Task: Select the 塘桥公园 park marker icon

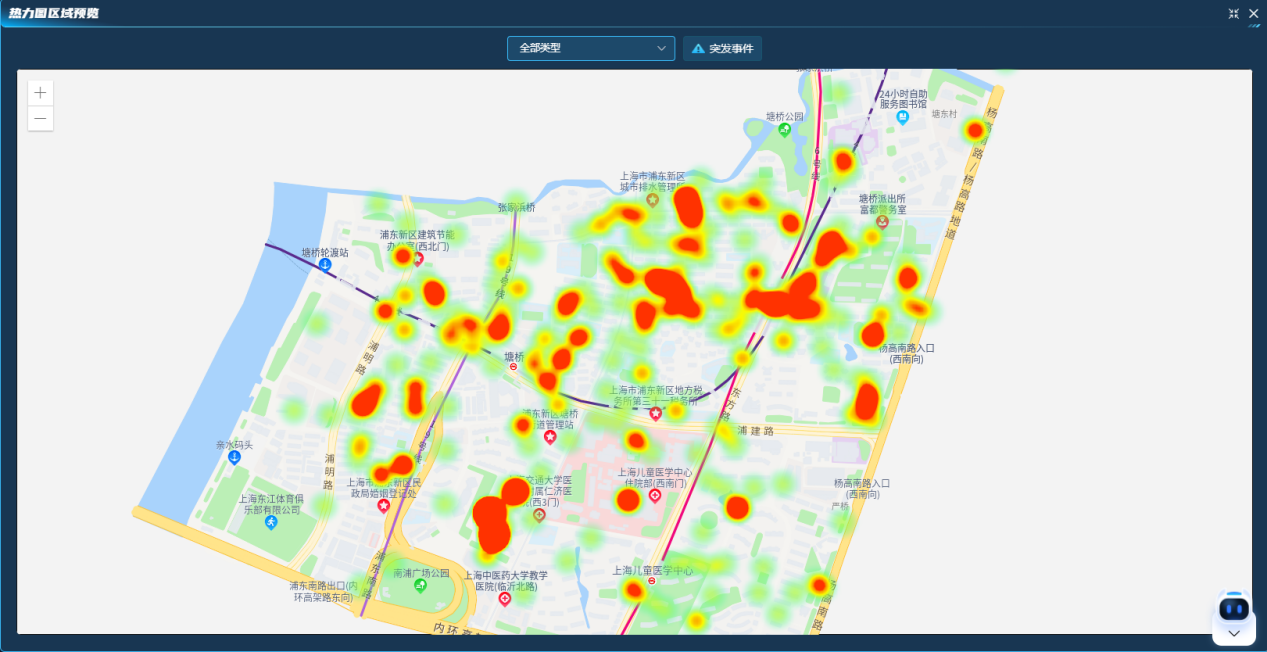Action: coord(785,129)
